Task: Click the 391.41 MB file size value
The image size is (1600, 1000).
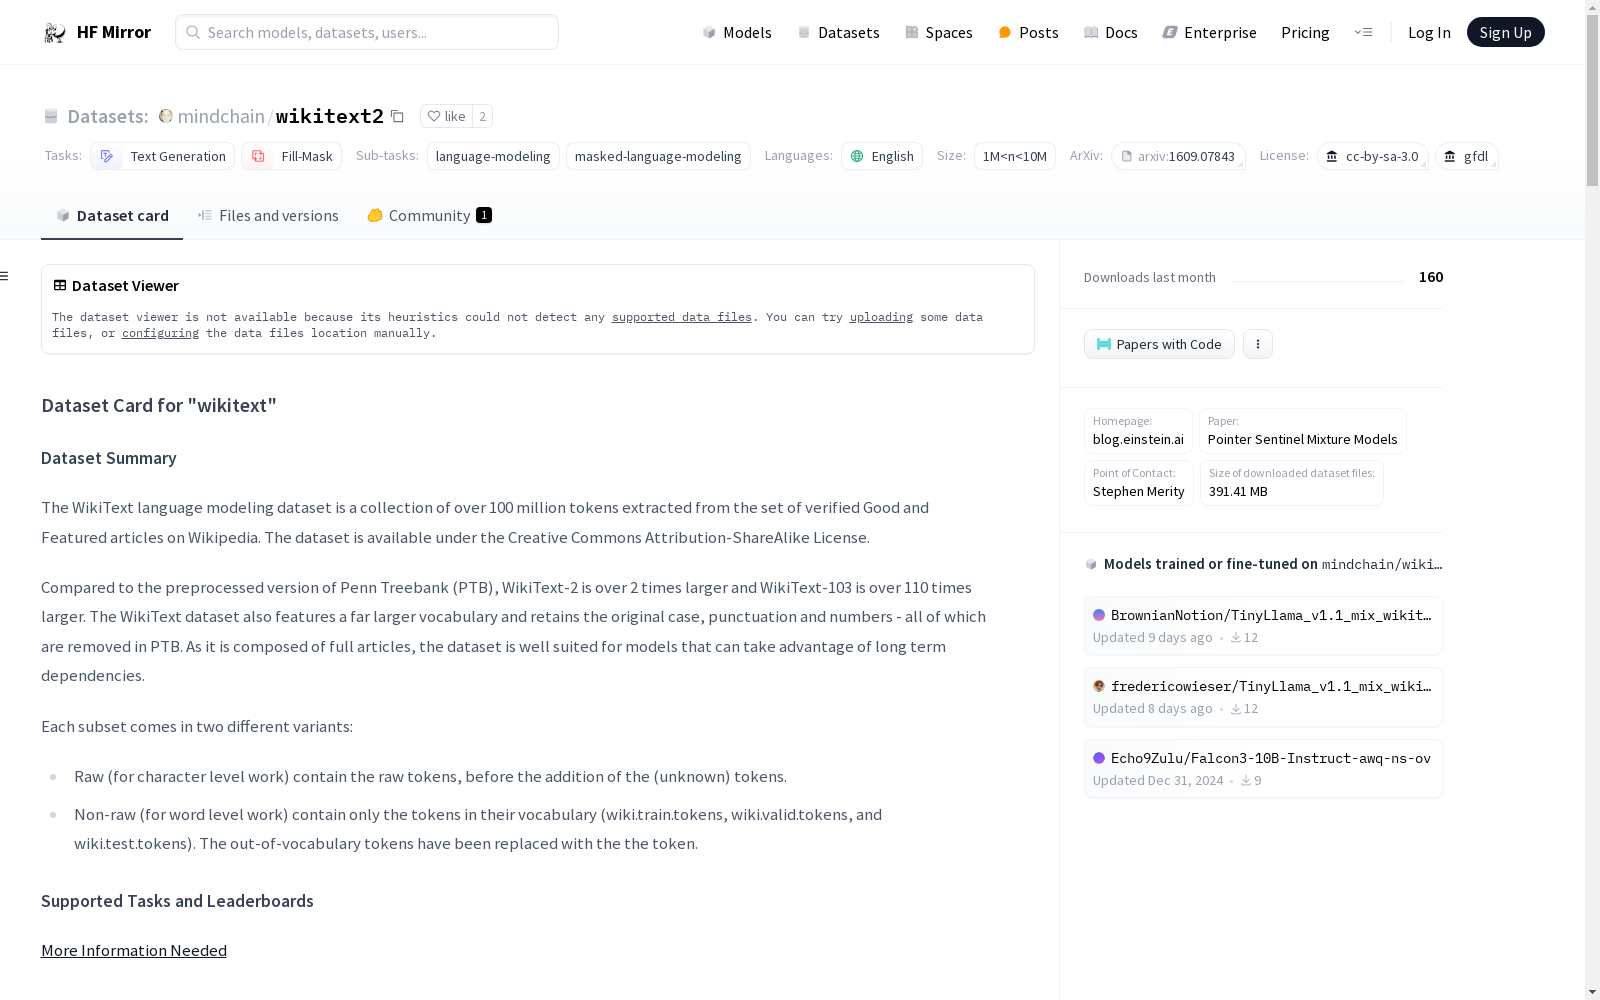Action: point(1238,491)
